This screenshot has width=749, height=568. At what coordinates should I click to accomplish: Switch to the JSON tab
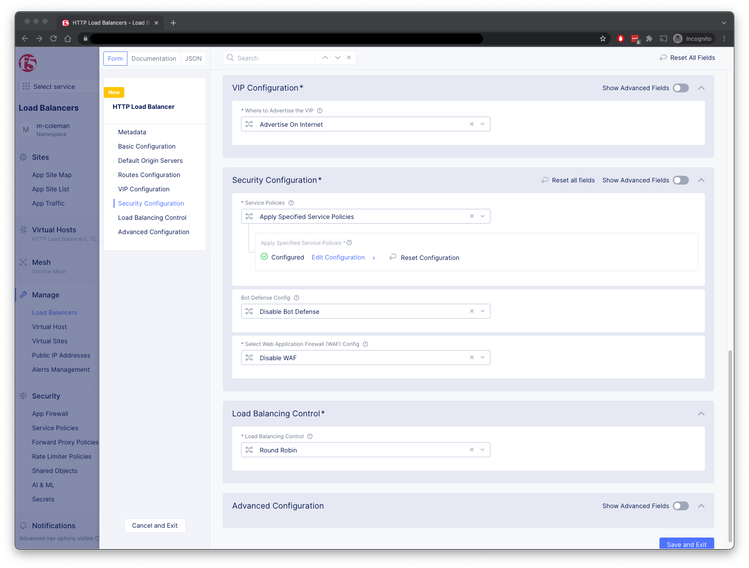point(193,59)
